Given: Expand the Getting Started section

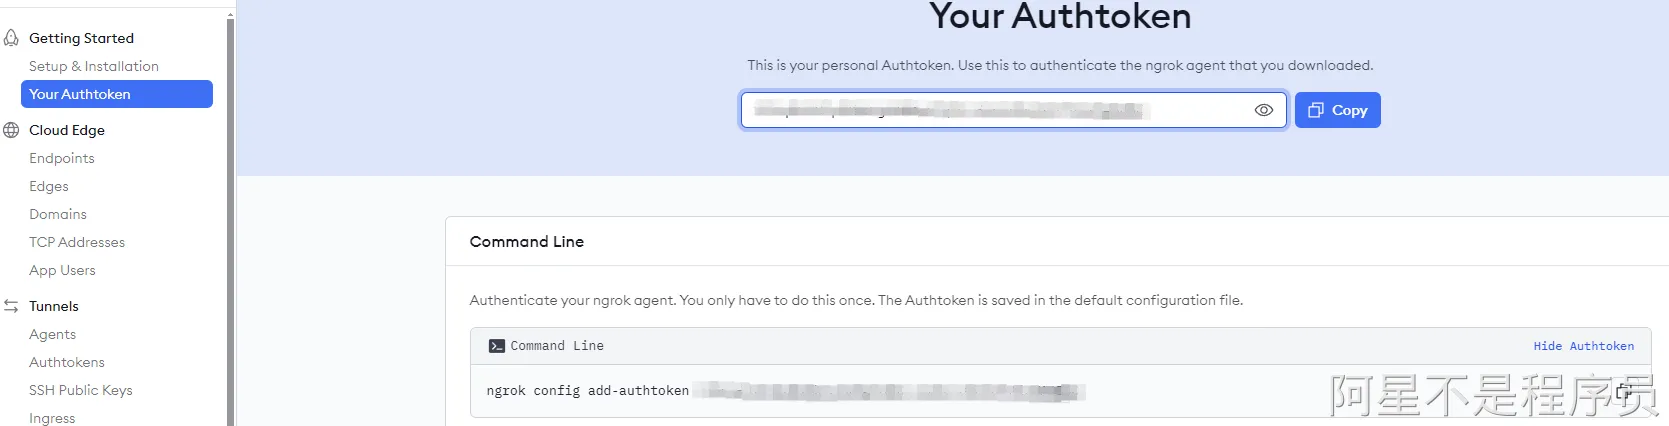Looking at the screenshot, I should (81, 38).
